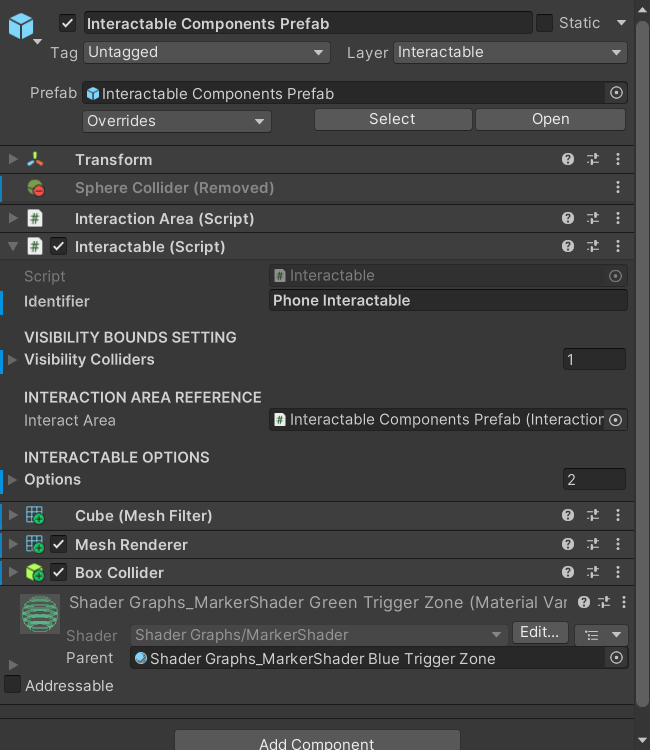Click the Transform axes icon

(35, 159)
